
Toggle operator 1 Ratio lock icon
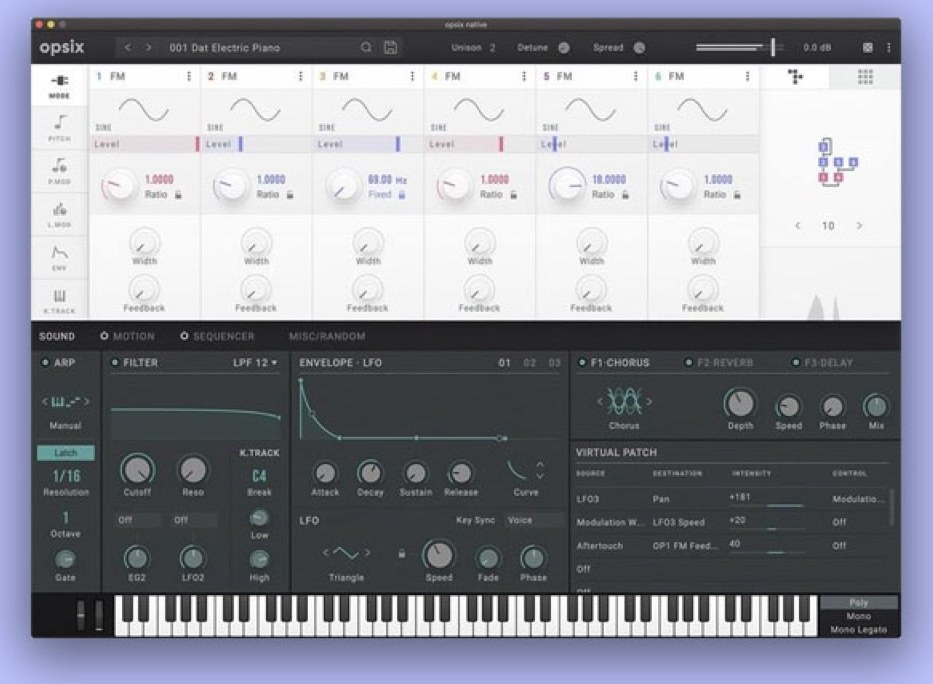pyautogui.click(x=178, y=194)
